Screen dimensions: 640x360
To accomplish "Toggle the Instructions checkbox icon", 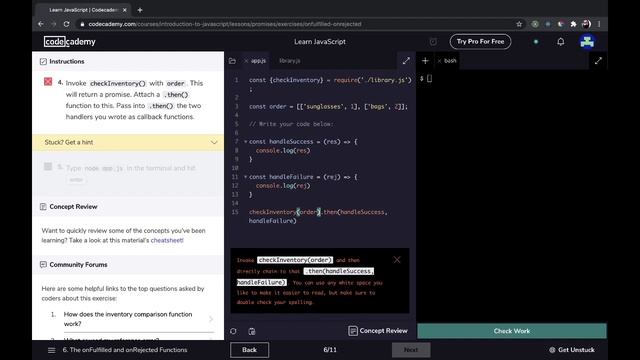I will point(43,62).
